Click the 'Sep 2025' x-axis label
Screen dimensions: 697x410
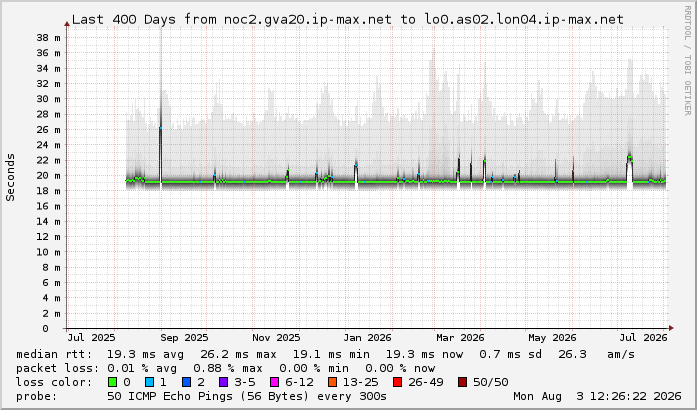click(x=184, y=338)
